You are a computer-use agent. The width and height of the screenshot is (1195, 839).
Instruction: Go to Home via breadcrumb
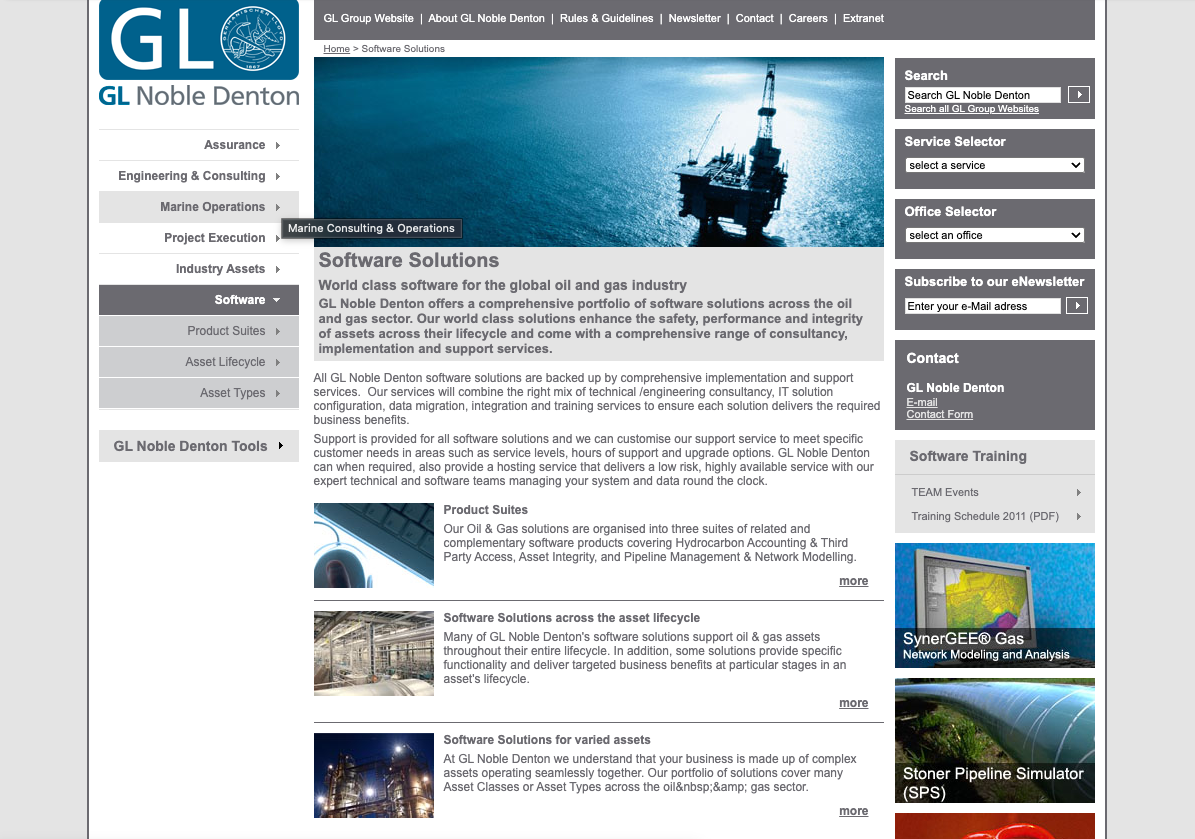336,49
